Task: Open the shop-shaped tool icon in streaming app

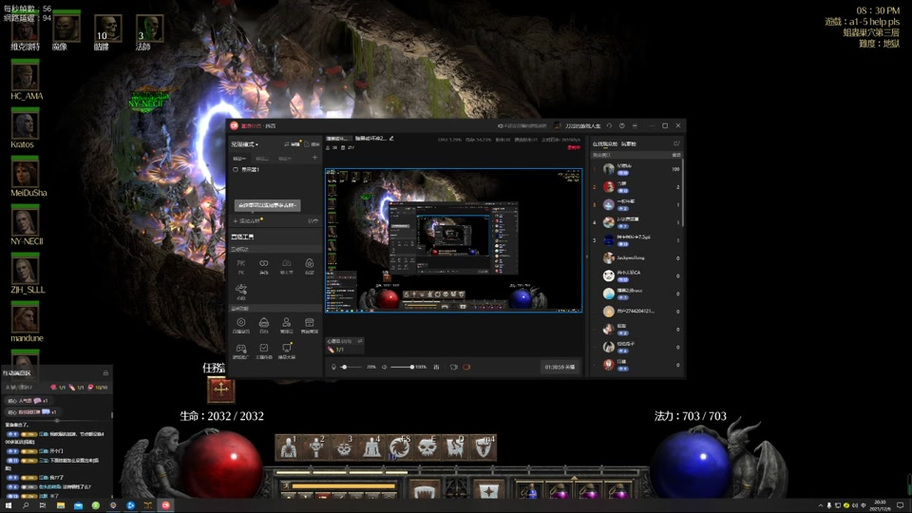Action: click(x=309, y=325)
